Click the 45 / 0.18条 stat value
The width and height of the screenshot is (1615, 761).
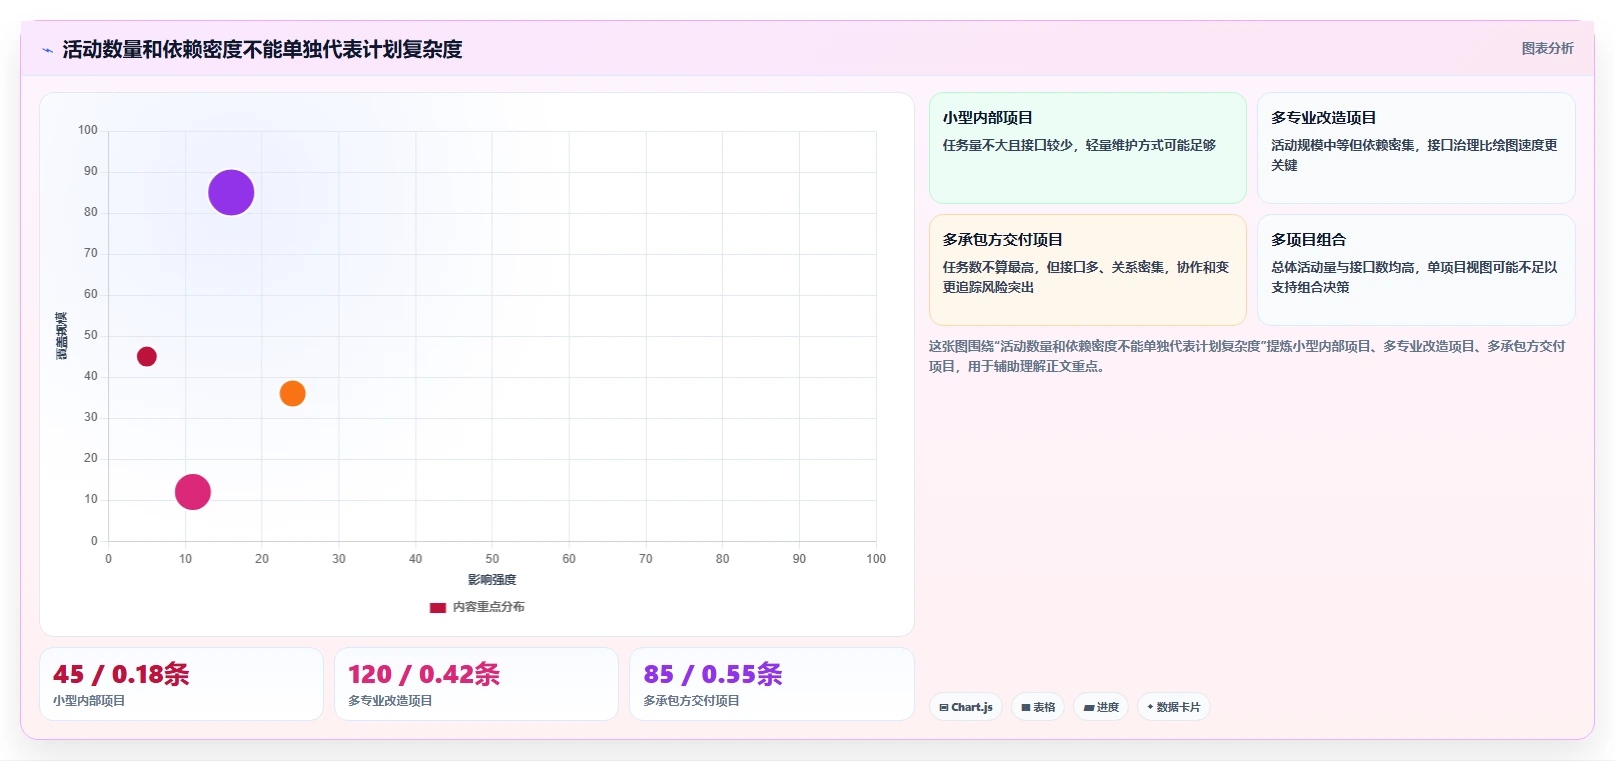tap(121, 674)
